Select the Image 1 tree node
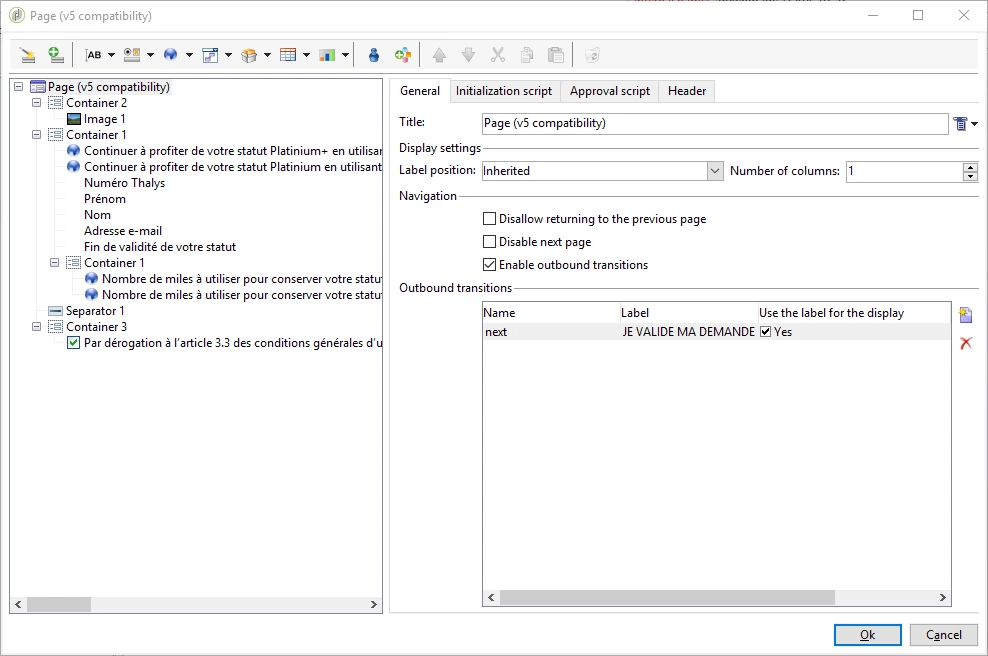Screen dimensions: 988x656 (105, 119)
